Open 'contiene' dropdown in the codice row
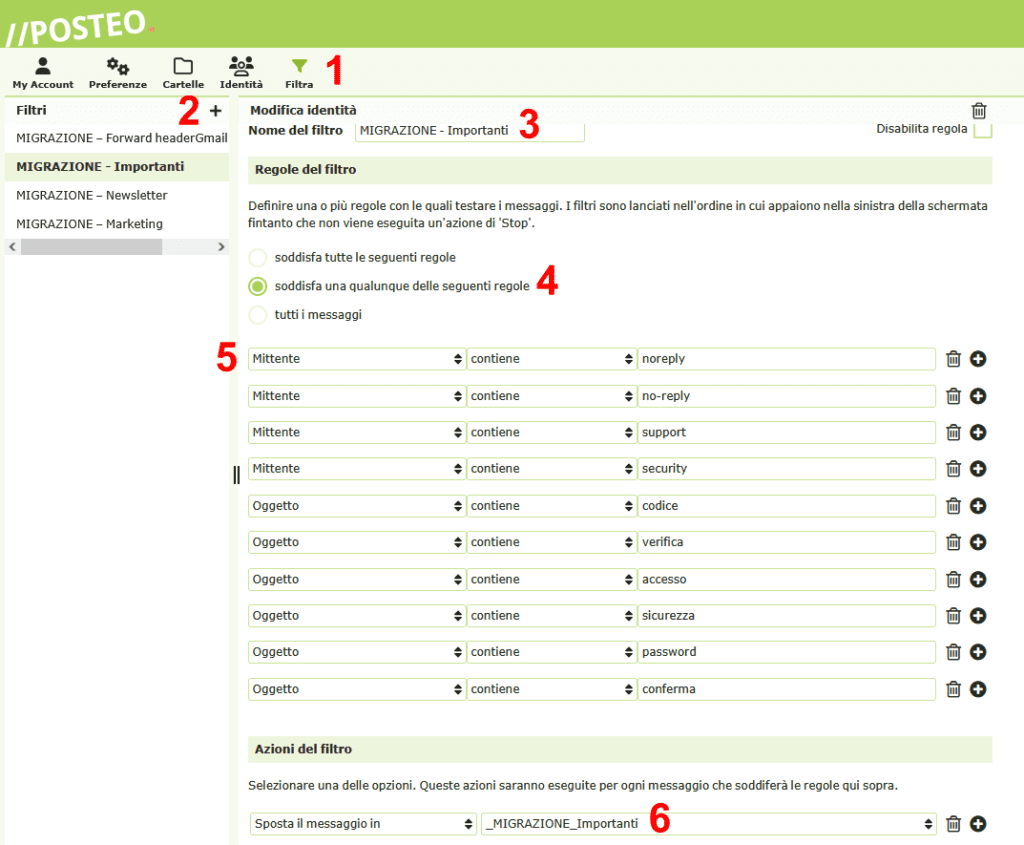Viewport: 1024px width, 845px height. [551, 506]
